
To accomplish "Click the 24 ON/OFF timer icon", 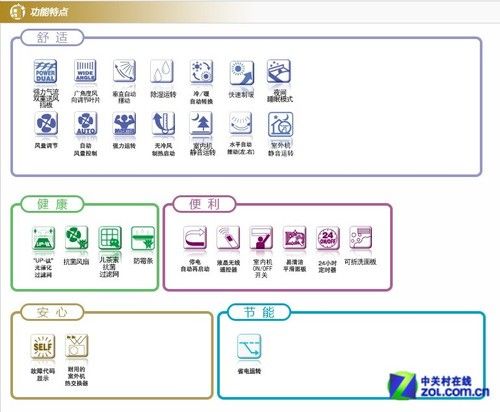I will click(328, 238).
